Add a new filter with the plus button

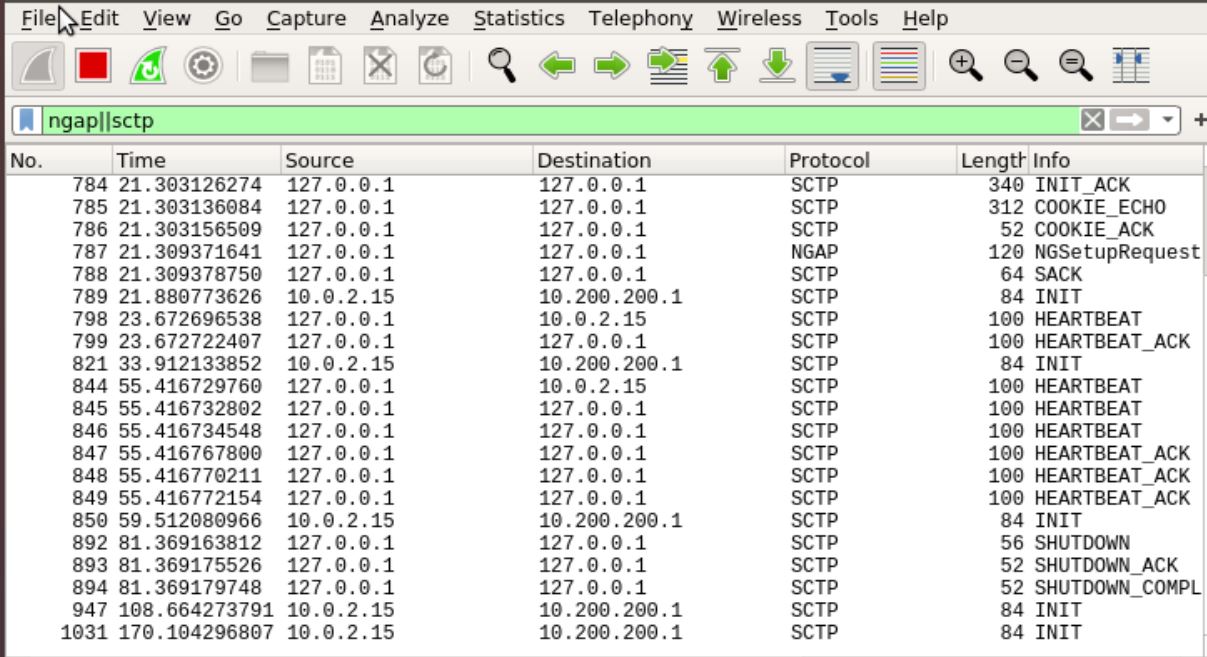click(x=1199, y=121)
